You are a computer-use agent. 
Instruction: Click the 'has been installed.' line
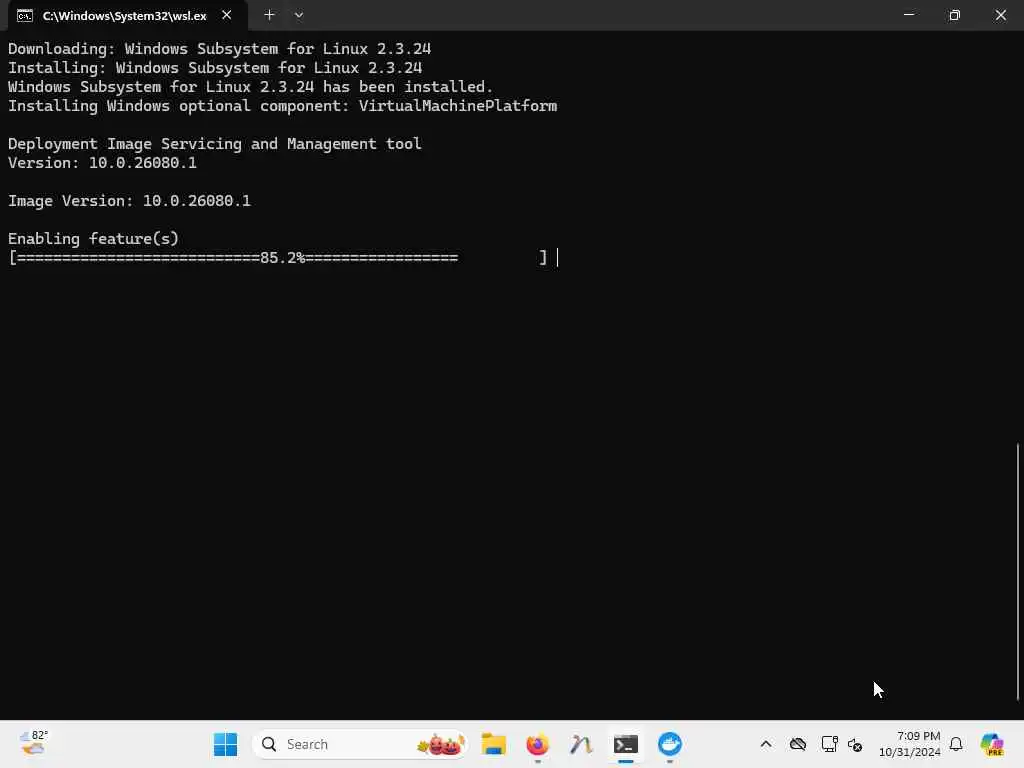(251, 87)
